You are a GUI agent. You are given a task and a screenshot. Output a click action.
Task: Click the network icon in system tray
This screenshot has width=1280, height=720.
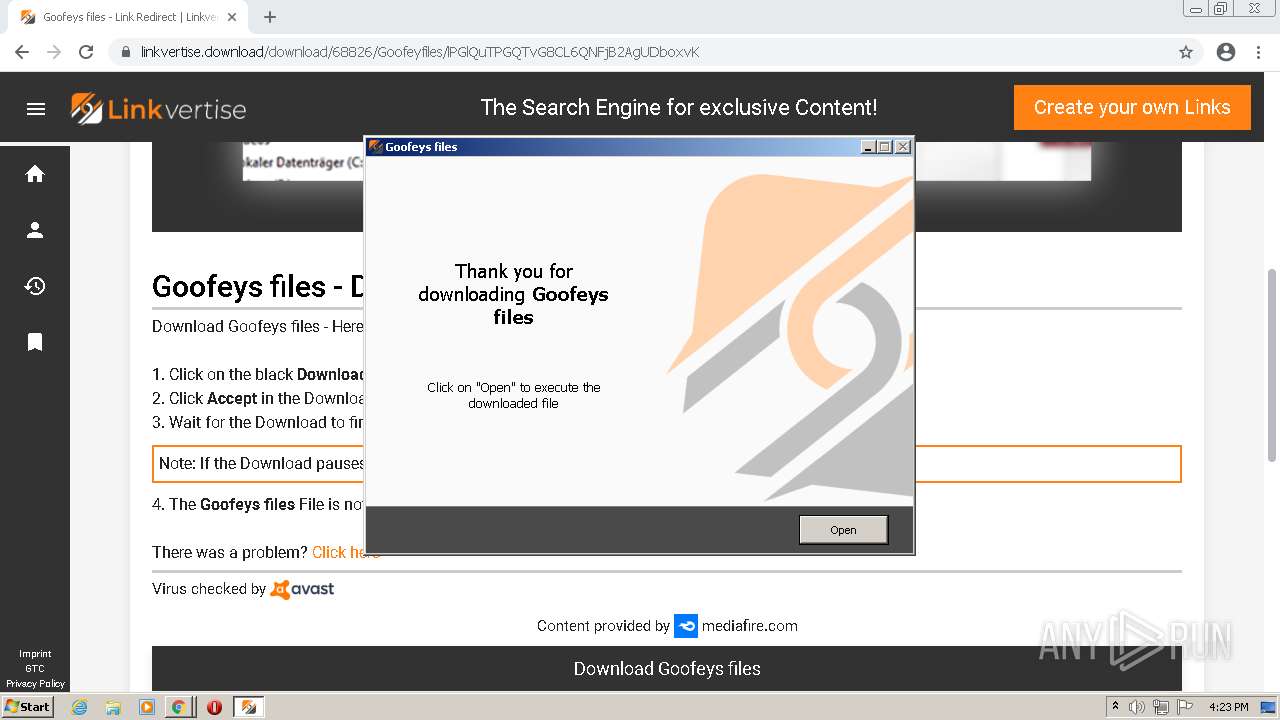[1161, 707]
